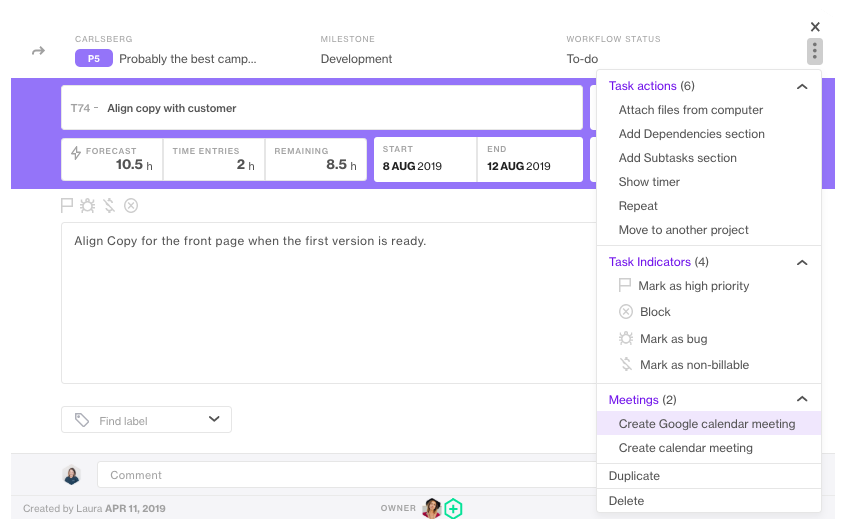Image resolution: width=847 pixels, height=532 pixels.
Task: Collapse the Task Indicators section chevron
Action: pos(802,262)
